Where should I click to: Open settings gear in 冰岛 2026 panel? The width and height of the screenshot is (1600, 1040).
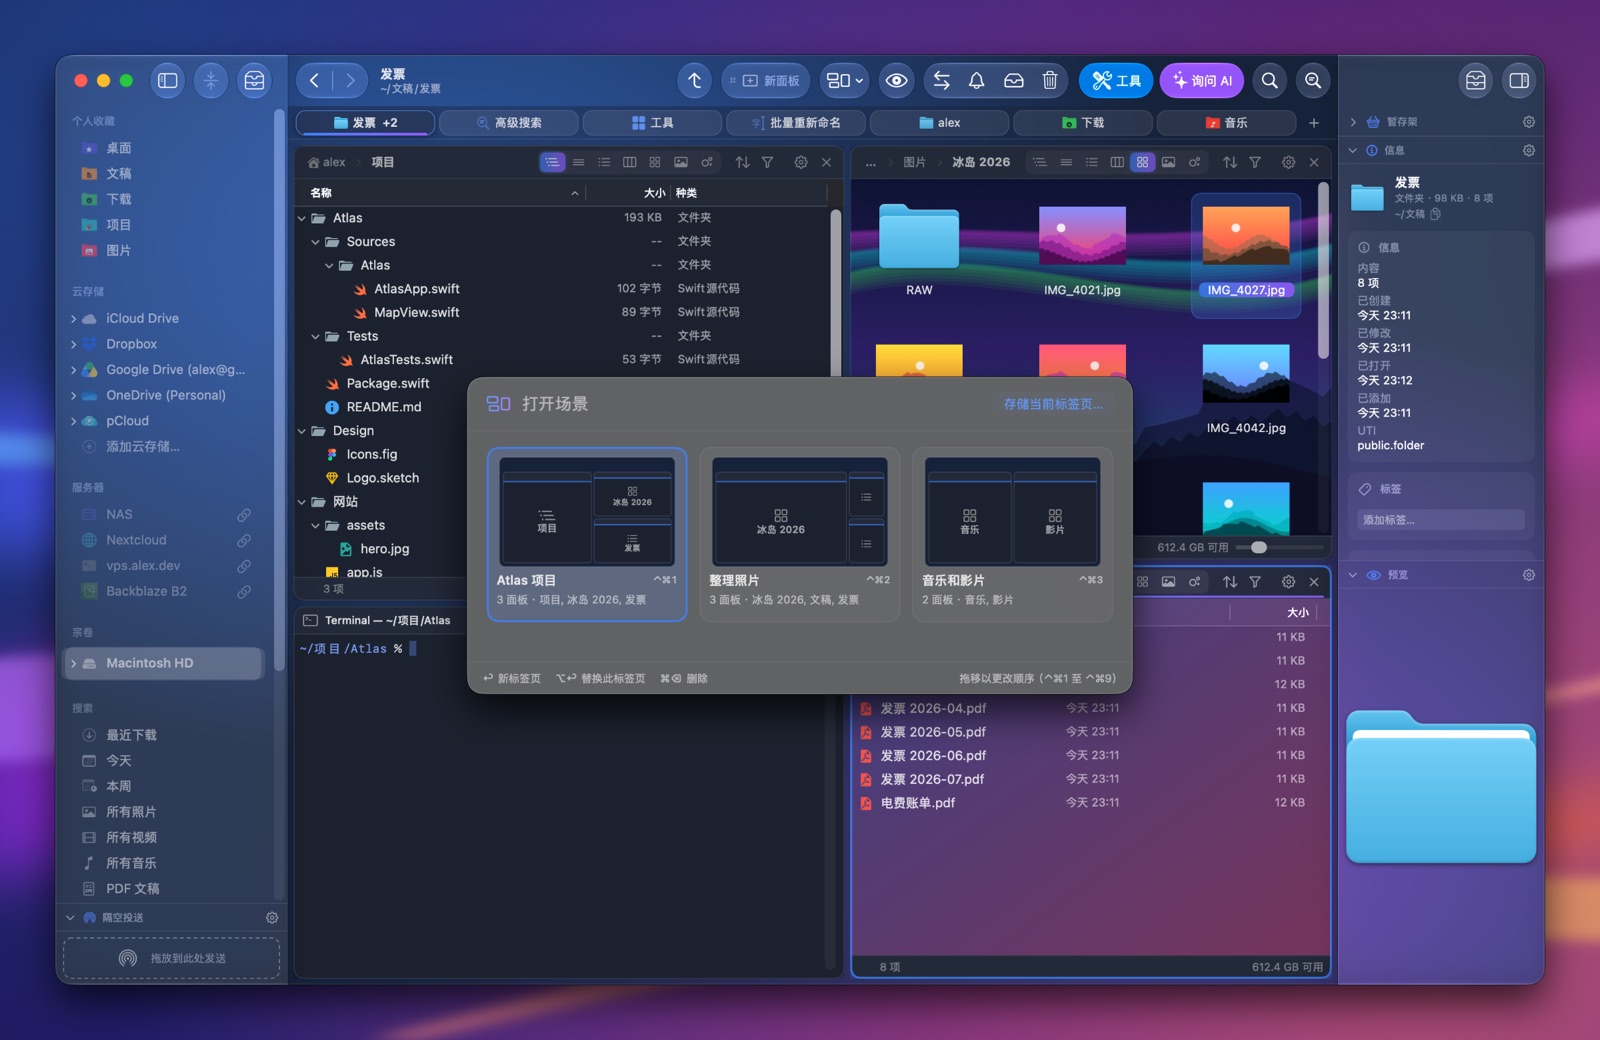(x=1288, y=162)
